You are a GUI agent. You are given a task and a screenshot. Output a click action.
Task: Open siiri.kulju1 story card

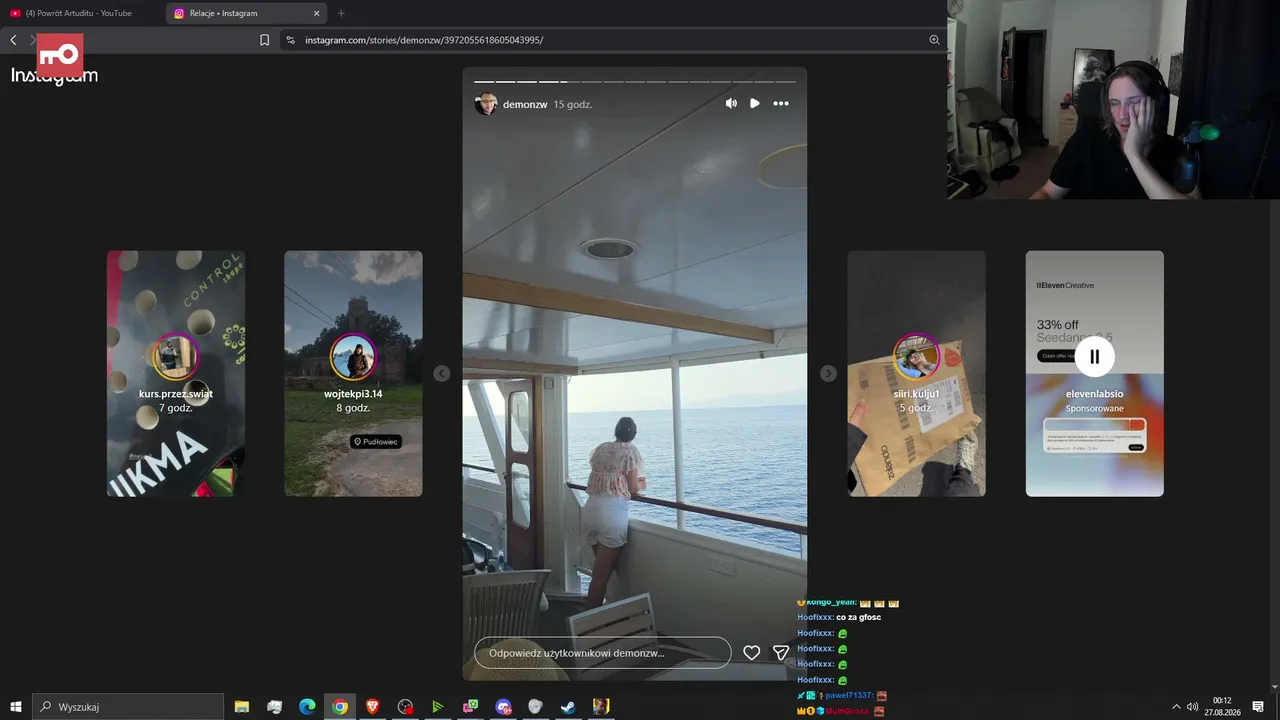(916, 373)
